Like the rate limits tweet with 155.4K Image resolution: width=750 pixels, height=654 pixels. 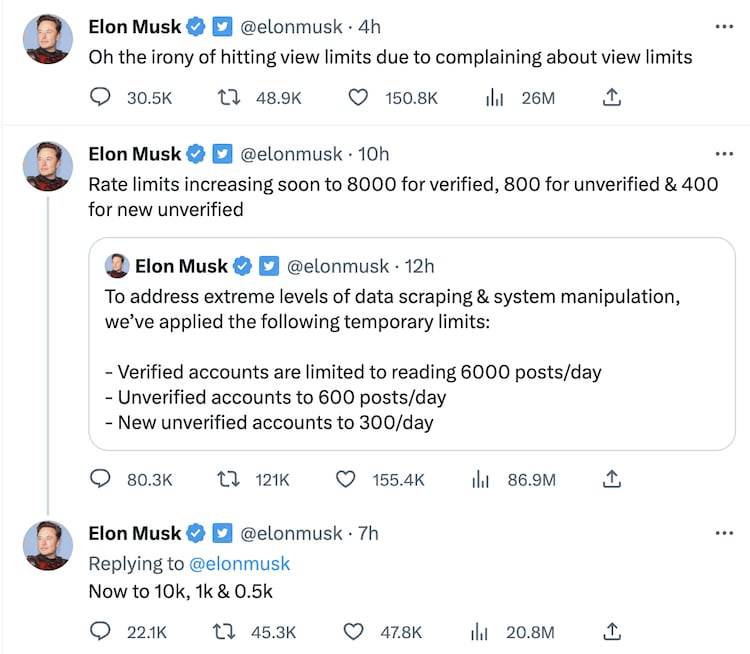click(345, 480)
